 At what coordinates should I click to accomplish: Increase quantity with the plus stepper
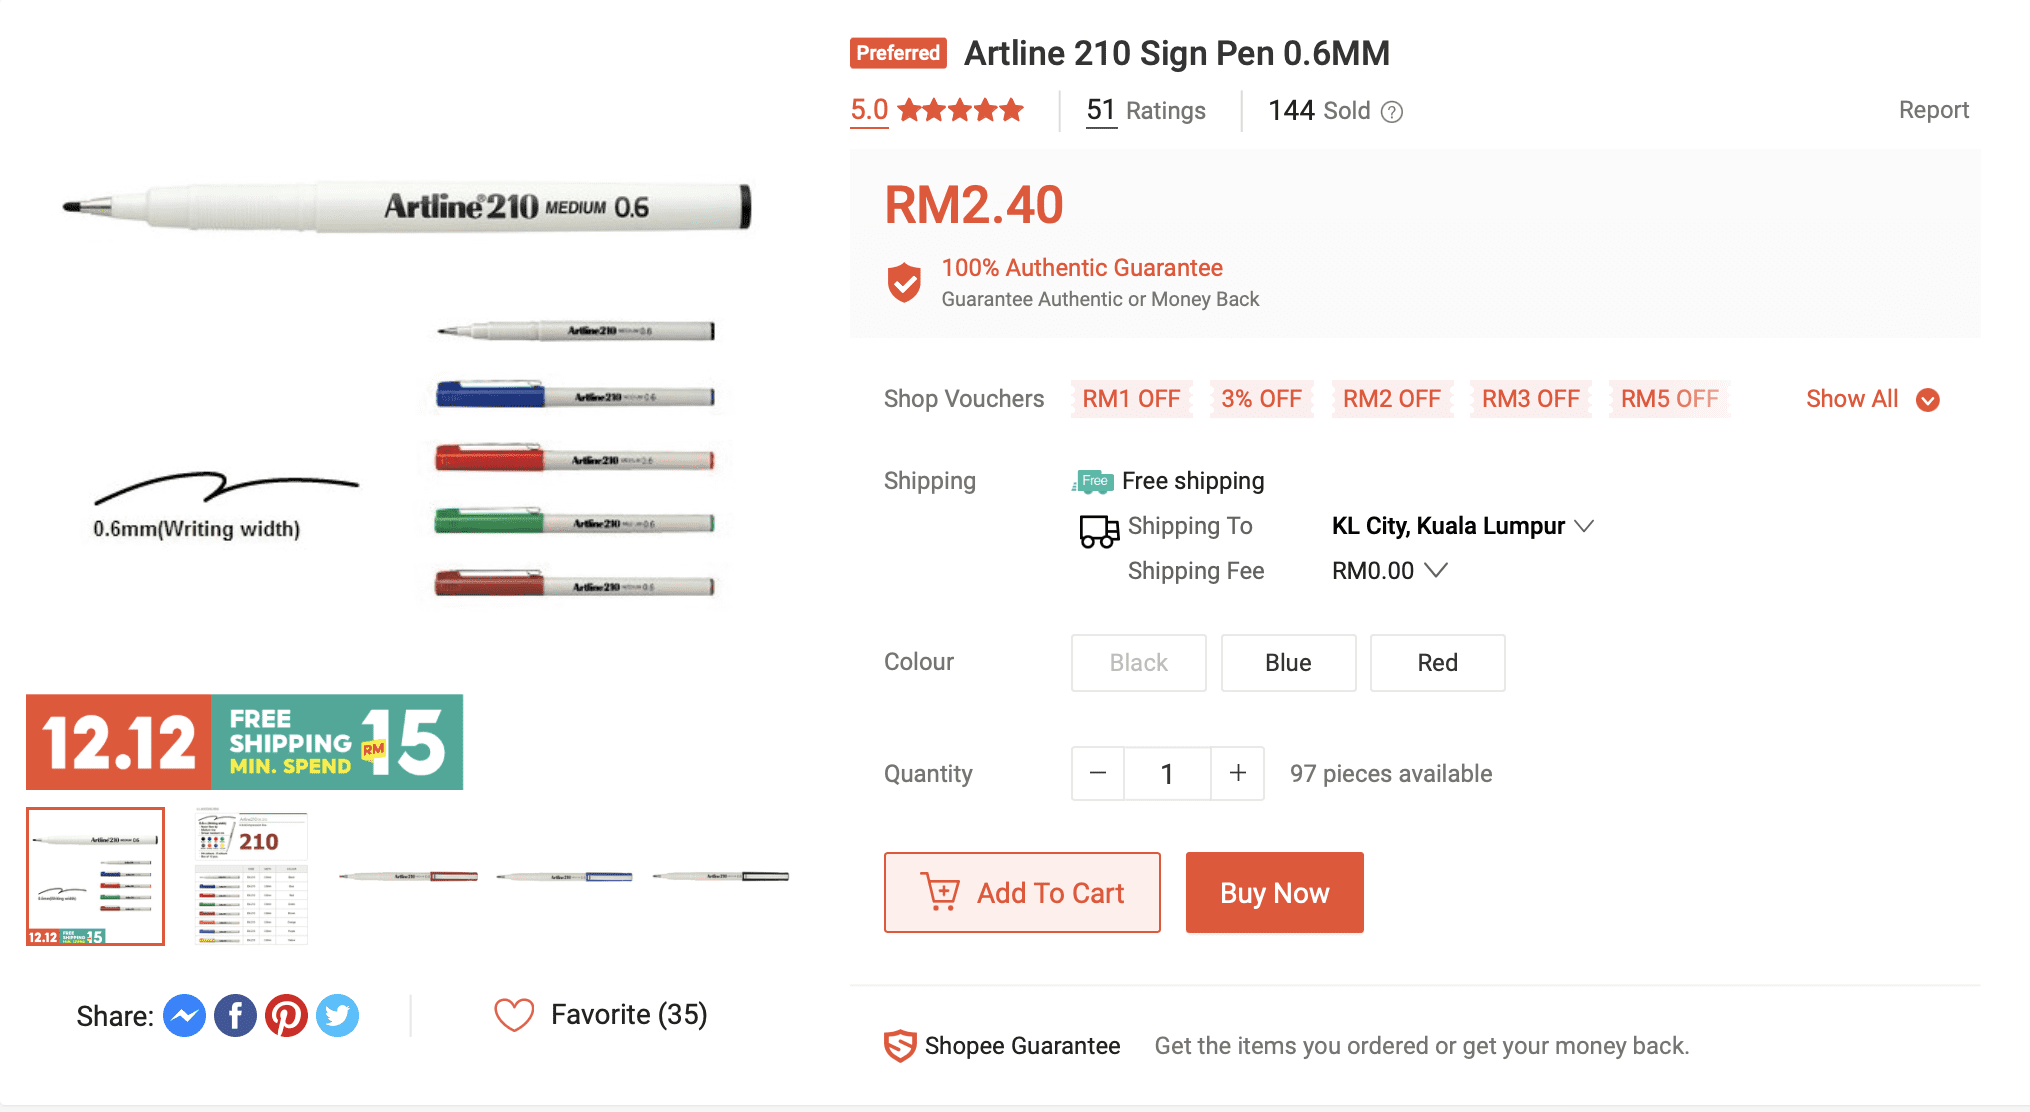(x=1237, y=773)
